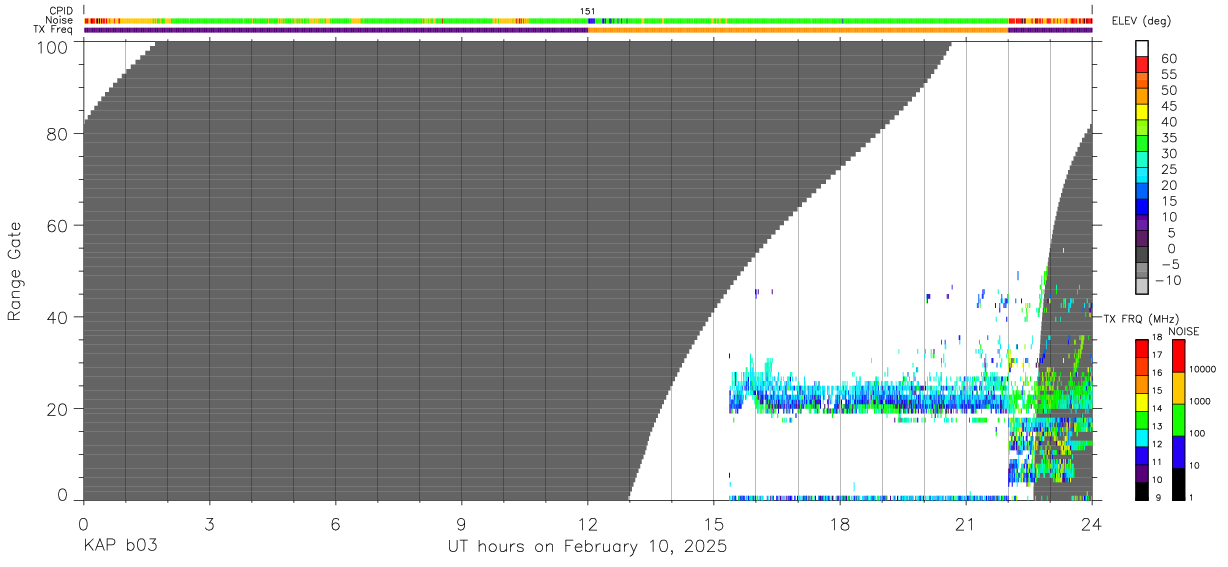1228x567 pixels.
Task: Click the yellow swatch in ELEV color bar
Action: pyautogui.click(x=1141, y=113)
